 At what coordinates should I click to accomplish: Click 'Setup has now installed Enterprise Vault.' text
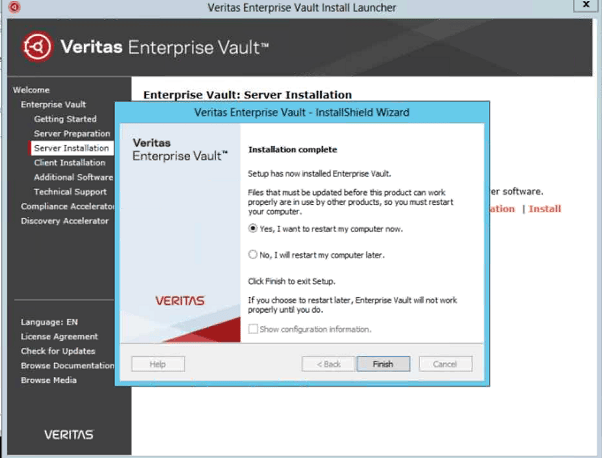pyautogui.click(x=319, y=174)
